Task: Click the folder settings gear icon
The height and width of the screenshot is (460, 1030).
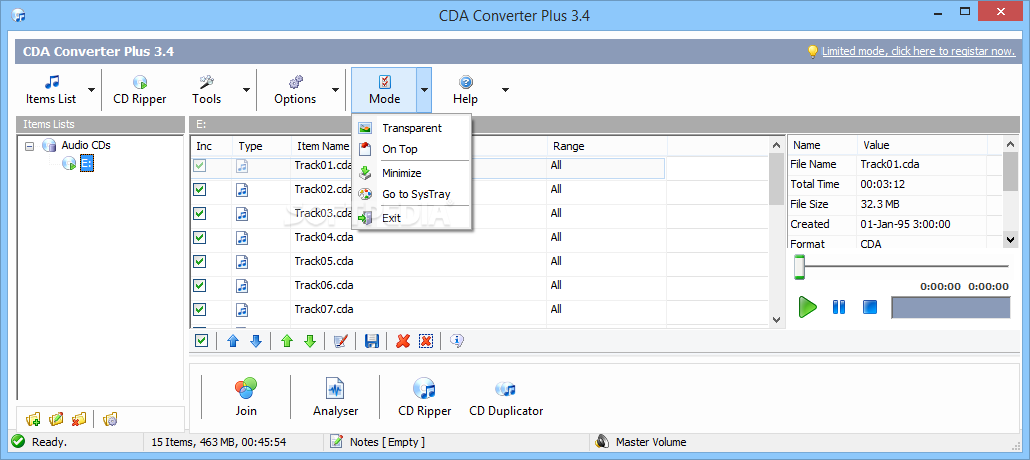Action: [110, 419]
